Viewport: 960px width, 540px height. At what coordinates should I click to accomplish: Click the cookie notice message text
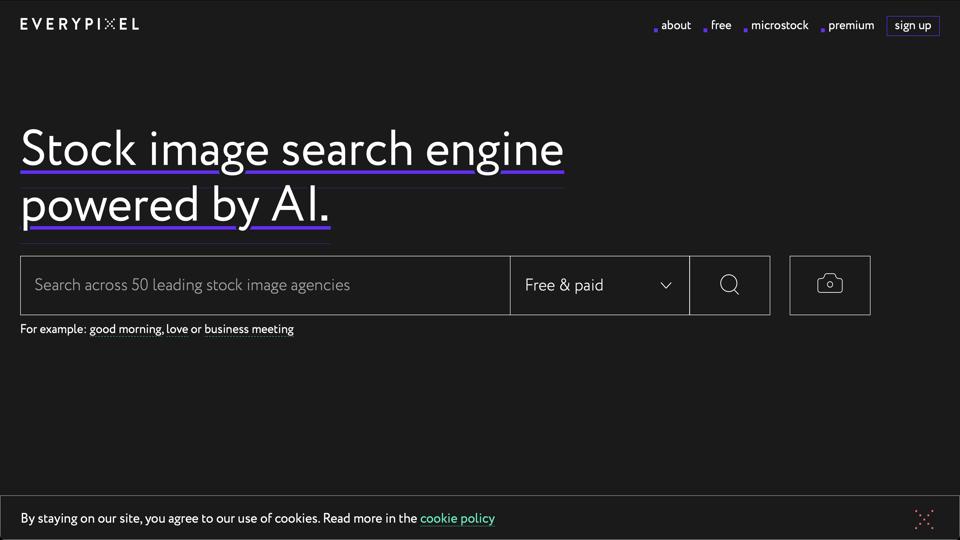coord(219,518)
